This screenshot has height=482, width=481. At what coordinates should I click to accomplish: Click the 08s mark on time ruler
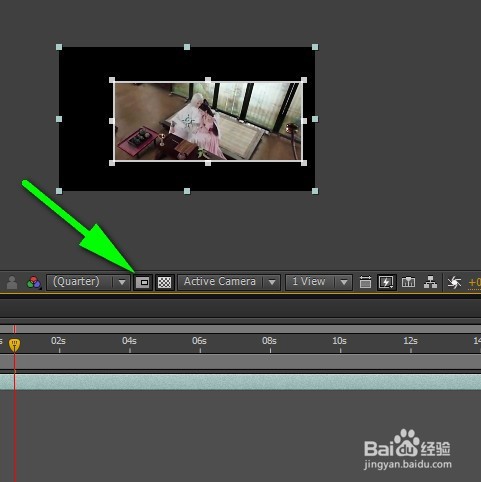tap(269, 341)
